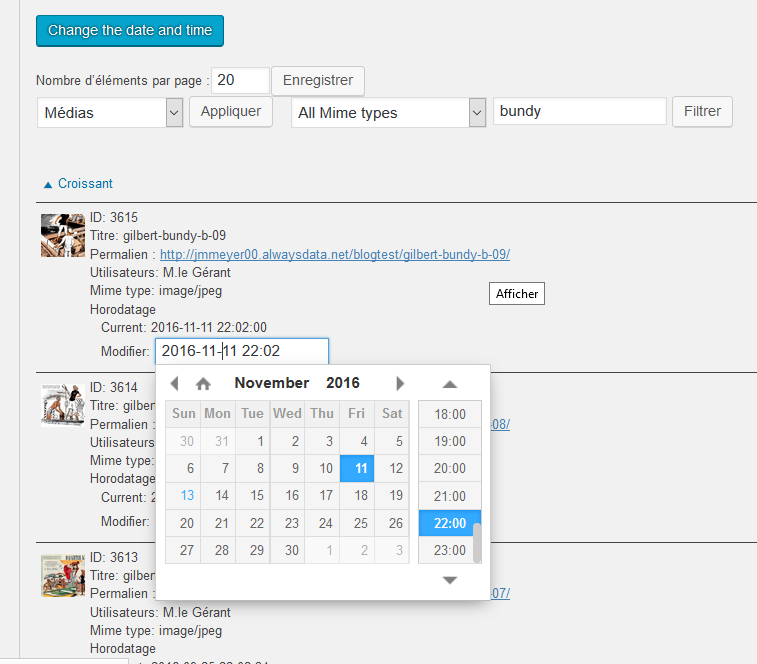Click Titre gilbert-bundy-b-09 text
This screenshot has height=664, width=757.
pyautogui.click(x=158, y=236)
